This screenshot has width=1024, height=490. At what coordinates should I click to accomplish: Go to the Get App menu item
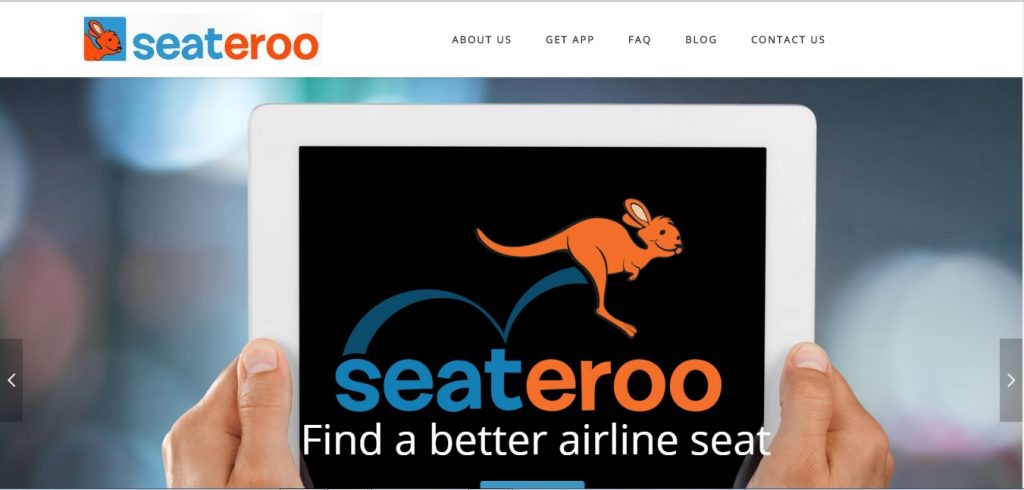[569, 40]
